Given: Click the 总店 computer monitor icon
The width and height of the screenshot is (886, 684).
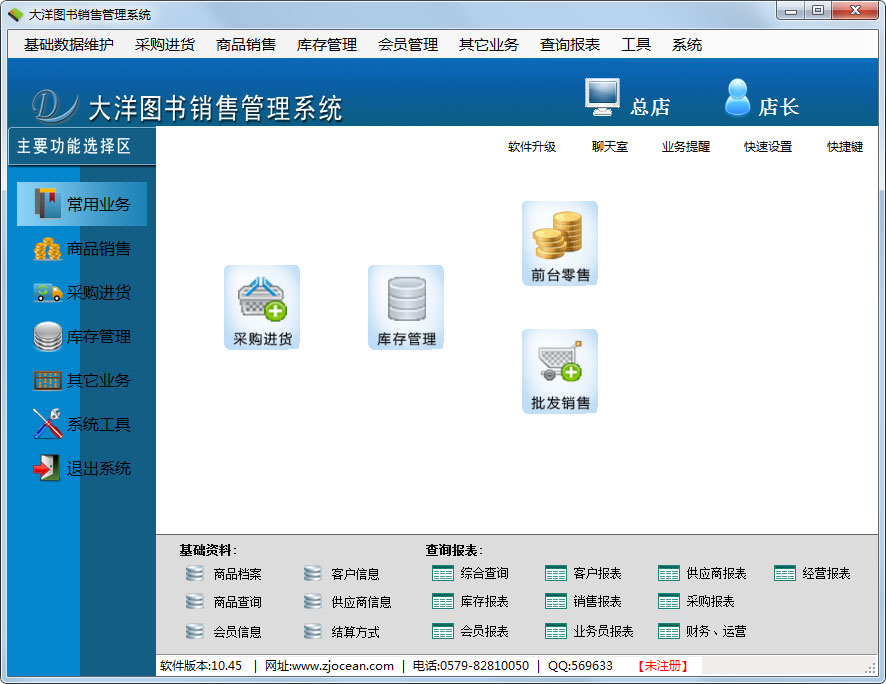Looking at the screenshot, I should [x=602, y=97].
